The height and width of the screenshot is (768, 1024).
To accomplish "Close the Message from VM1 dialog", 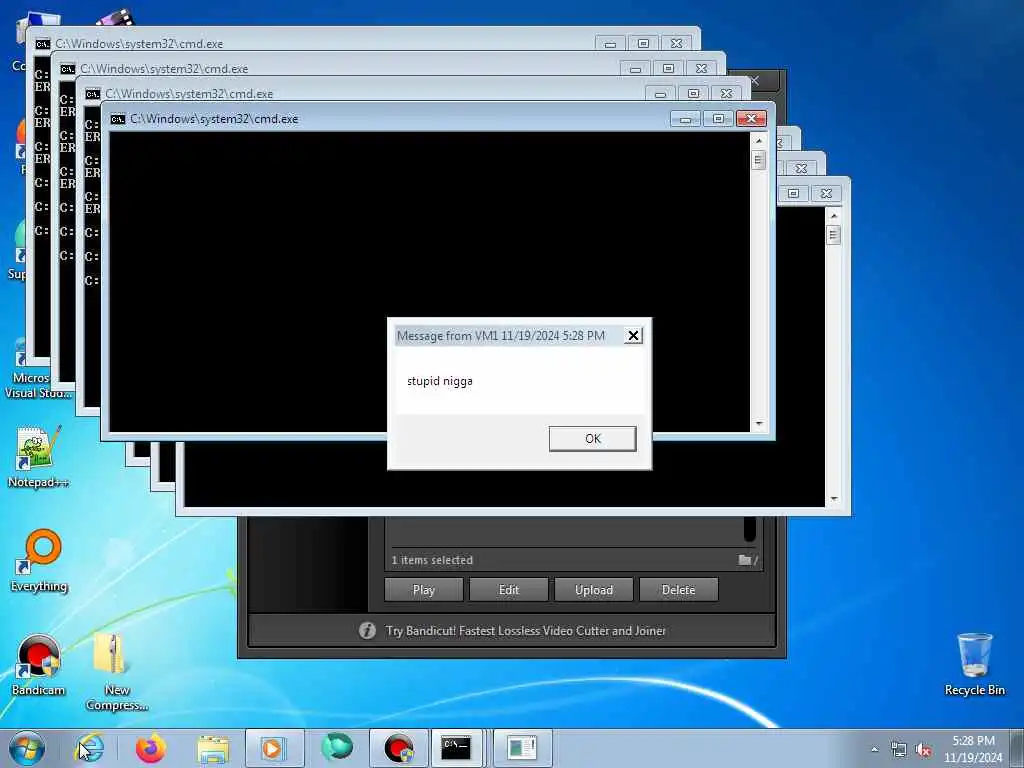I will pos(633,336).
